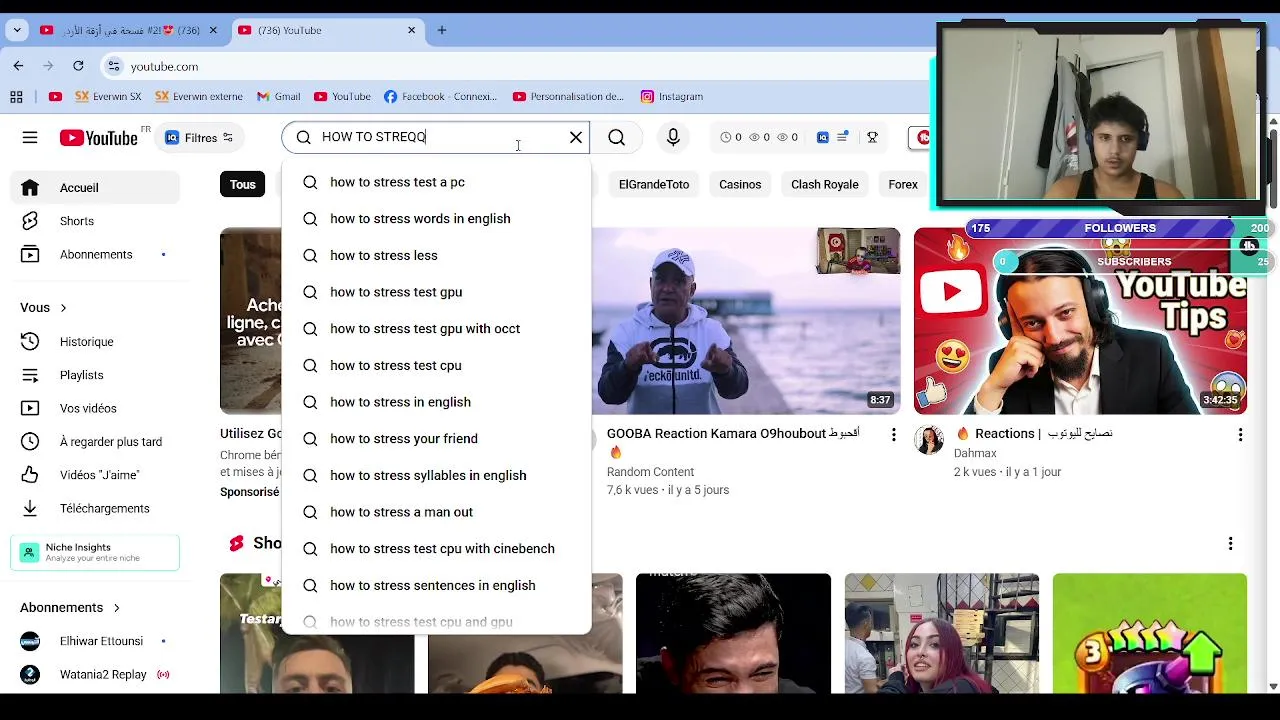The width and height of the screenshot is (1280, 720).
Task: Open the site info icon beside the URL
Action: 115,66
